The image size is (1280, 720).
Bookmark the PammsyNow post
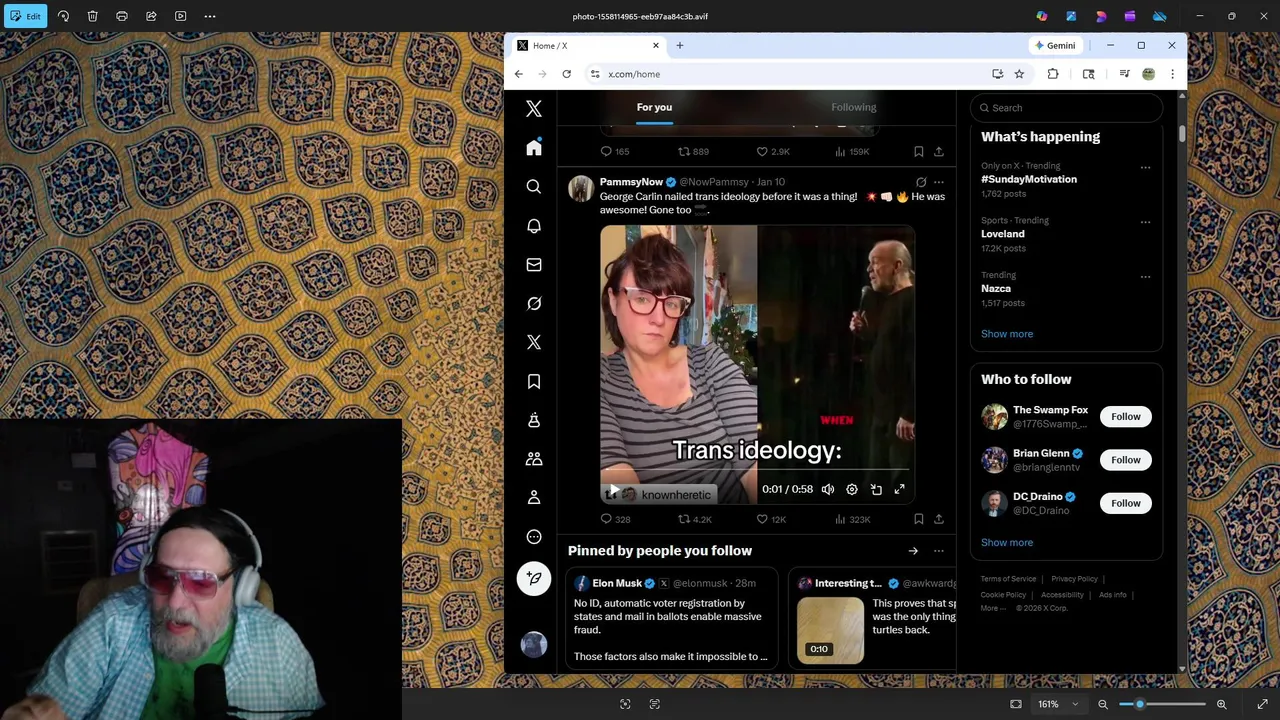[x=918, y=519]
